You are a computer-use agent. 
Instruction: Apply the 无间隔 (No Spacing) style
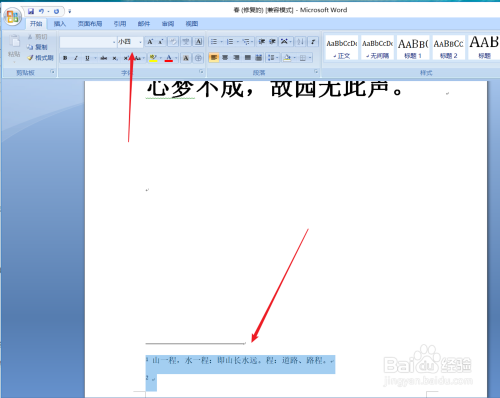click(x=378, y=48)
